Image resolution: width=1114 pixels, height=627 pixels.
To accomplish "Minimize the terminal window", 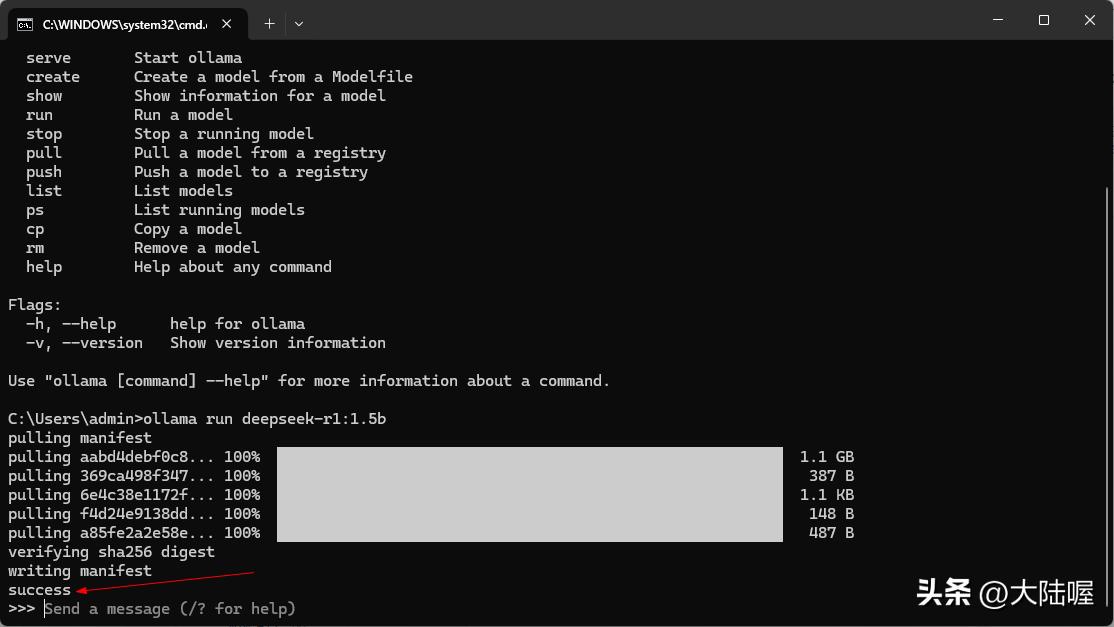I will (x=998, y=20).
